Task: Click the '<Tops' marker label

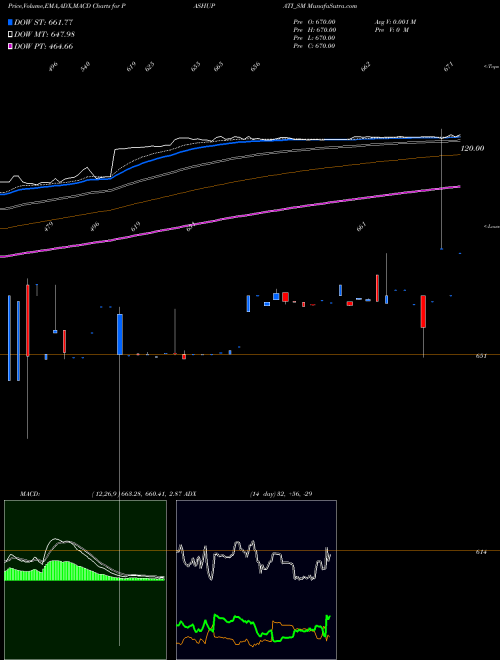Action: tap(491, 67)
